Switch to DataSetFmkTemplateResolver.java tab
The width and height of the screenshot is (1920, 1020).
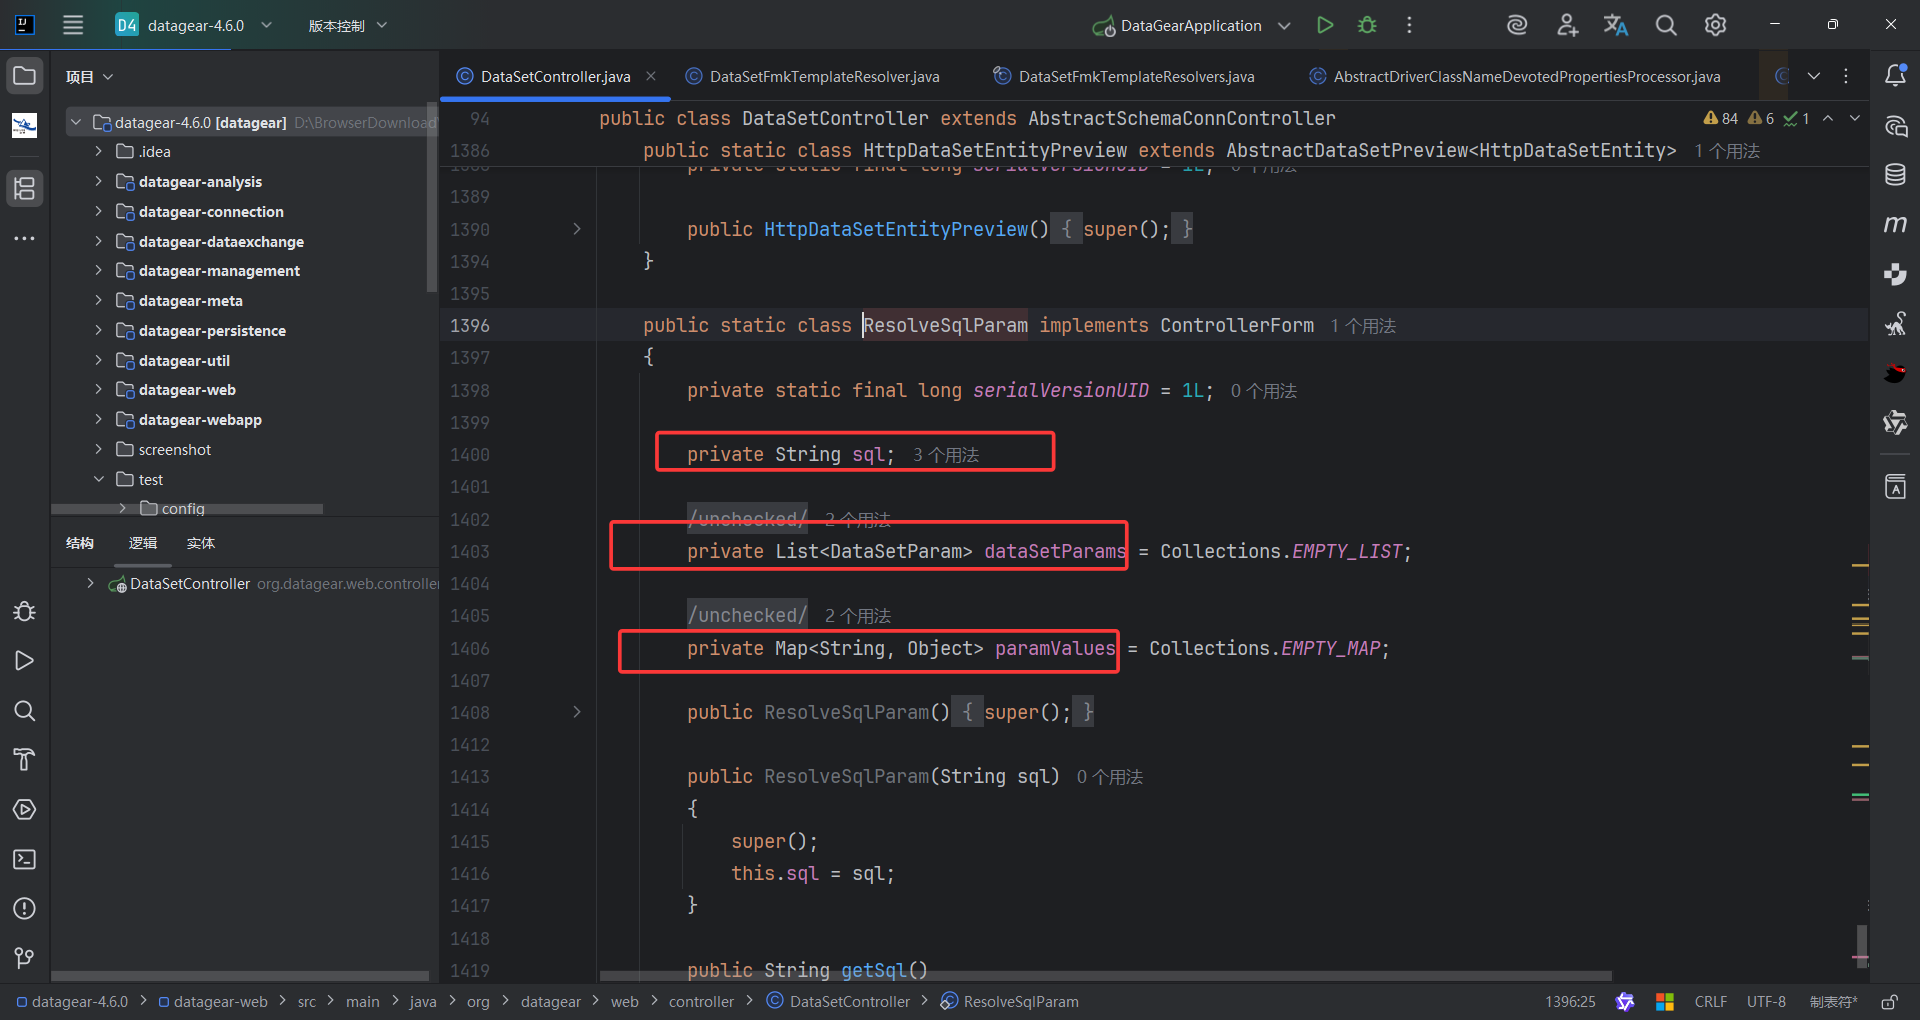click(813, 76)
